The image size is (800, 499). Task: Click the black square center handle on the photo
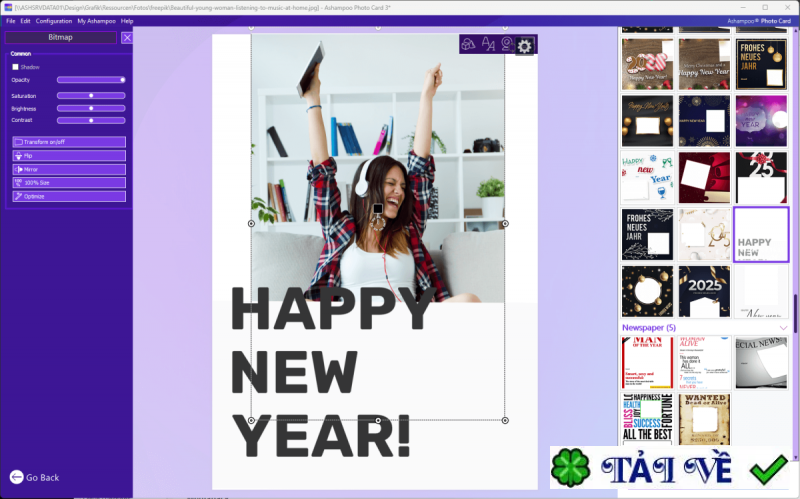[x=378, y=208]
